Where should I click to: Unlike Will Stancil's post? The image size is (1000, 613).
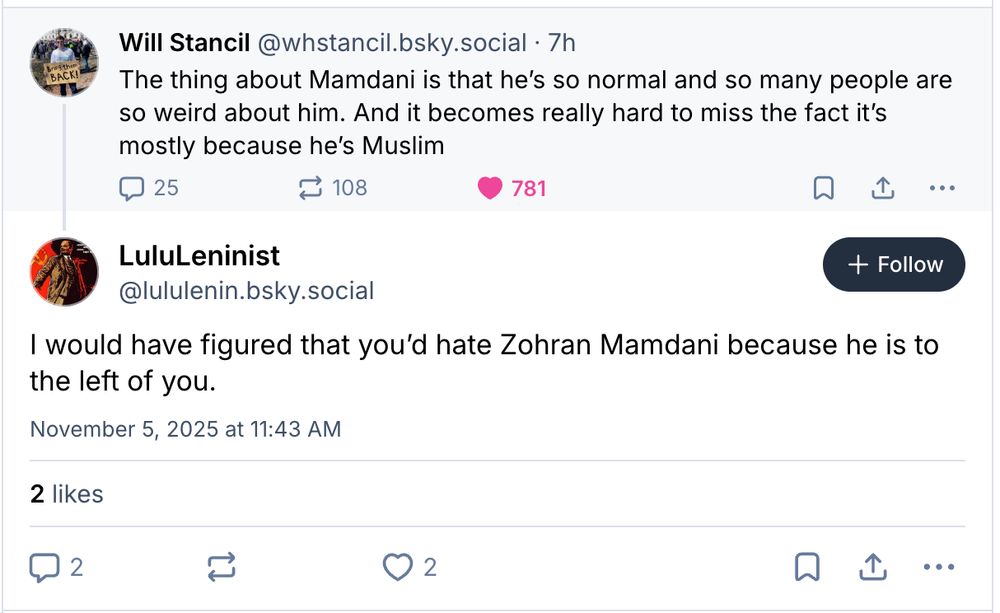pos(489,187)
